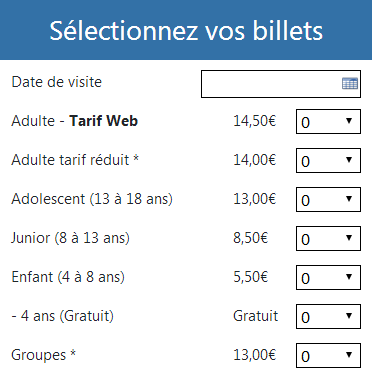
Task: Click the Gratuit price text
Action: pos(256,316)
